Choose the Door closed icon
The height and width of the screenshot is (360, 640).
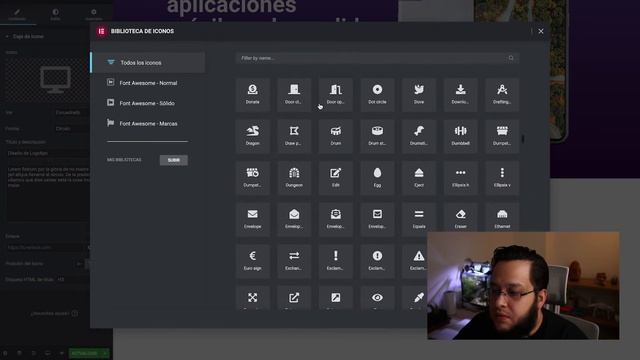coord(294,95)
